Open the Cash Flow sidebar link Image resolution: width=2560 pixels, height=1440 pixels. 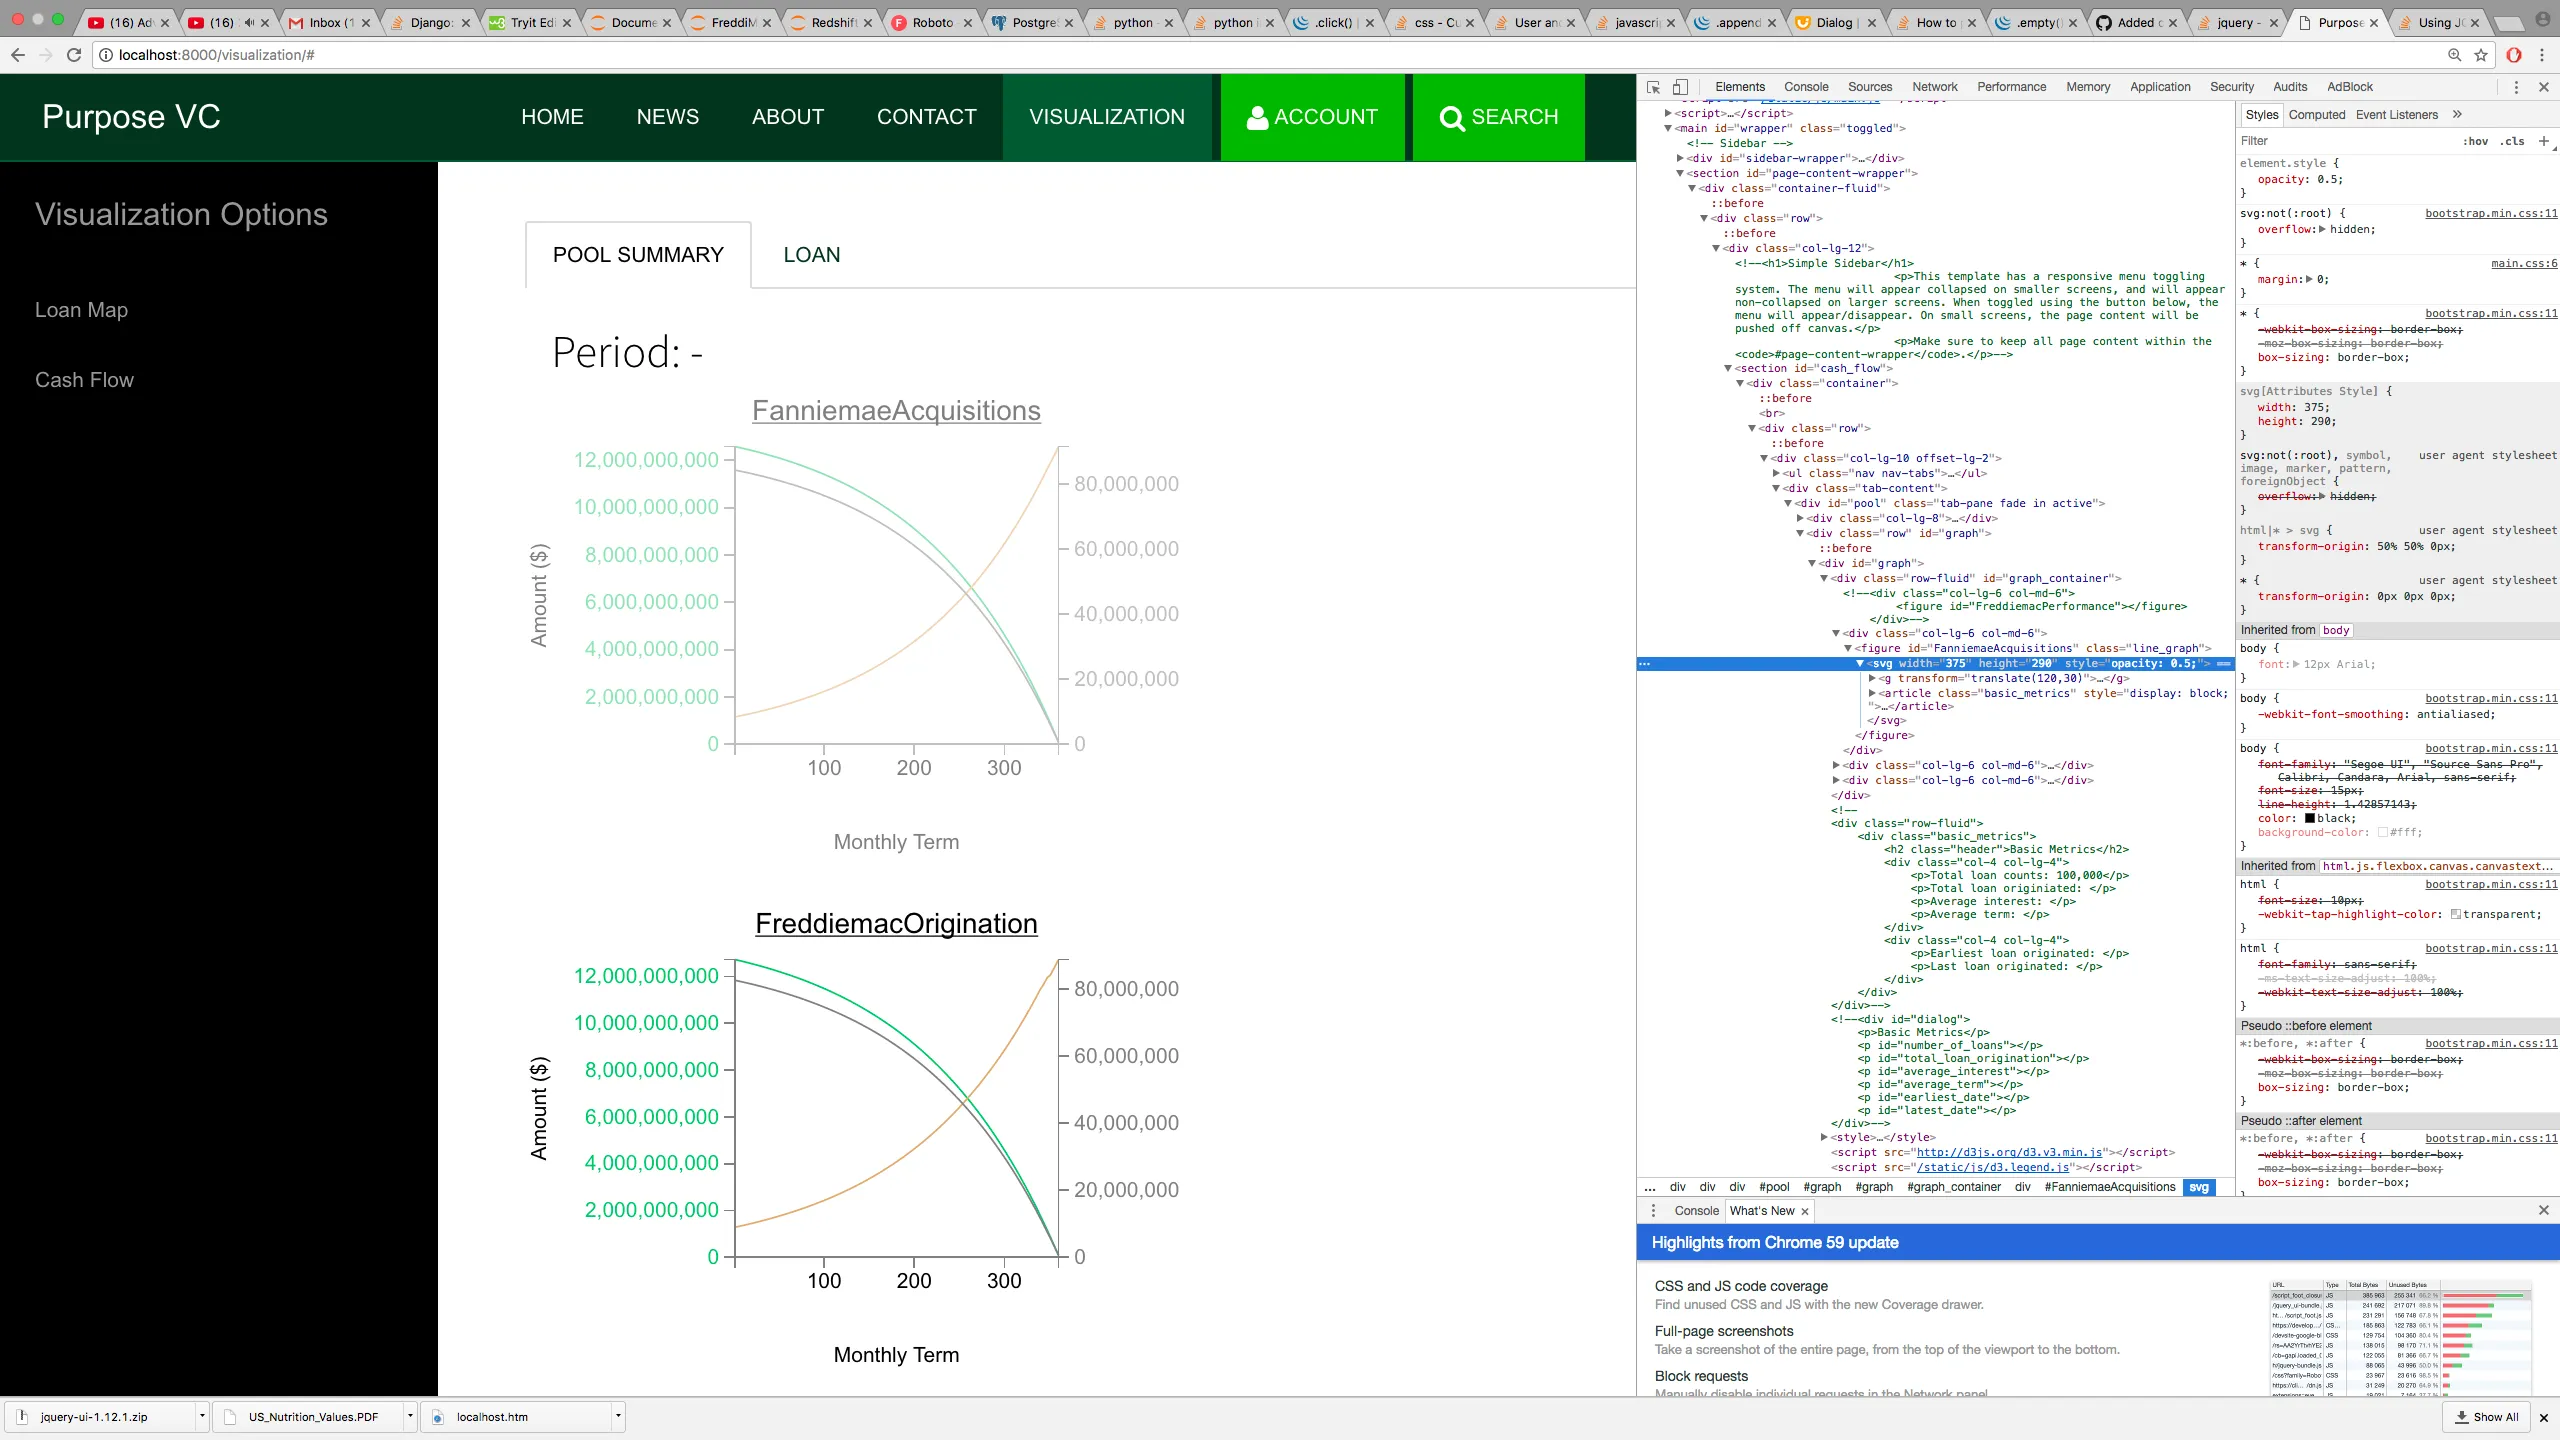[x=84, y=380]
